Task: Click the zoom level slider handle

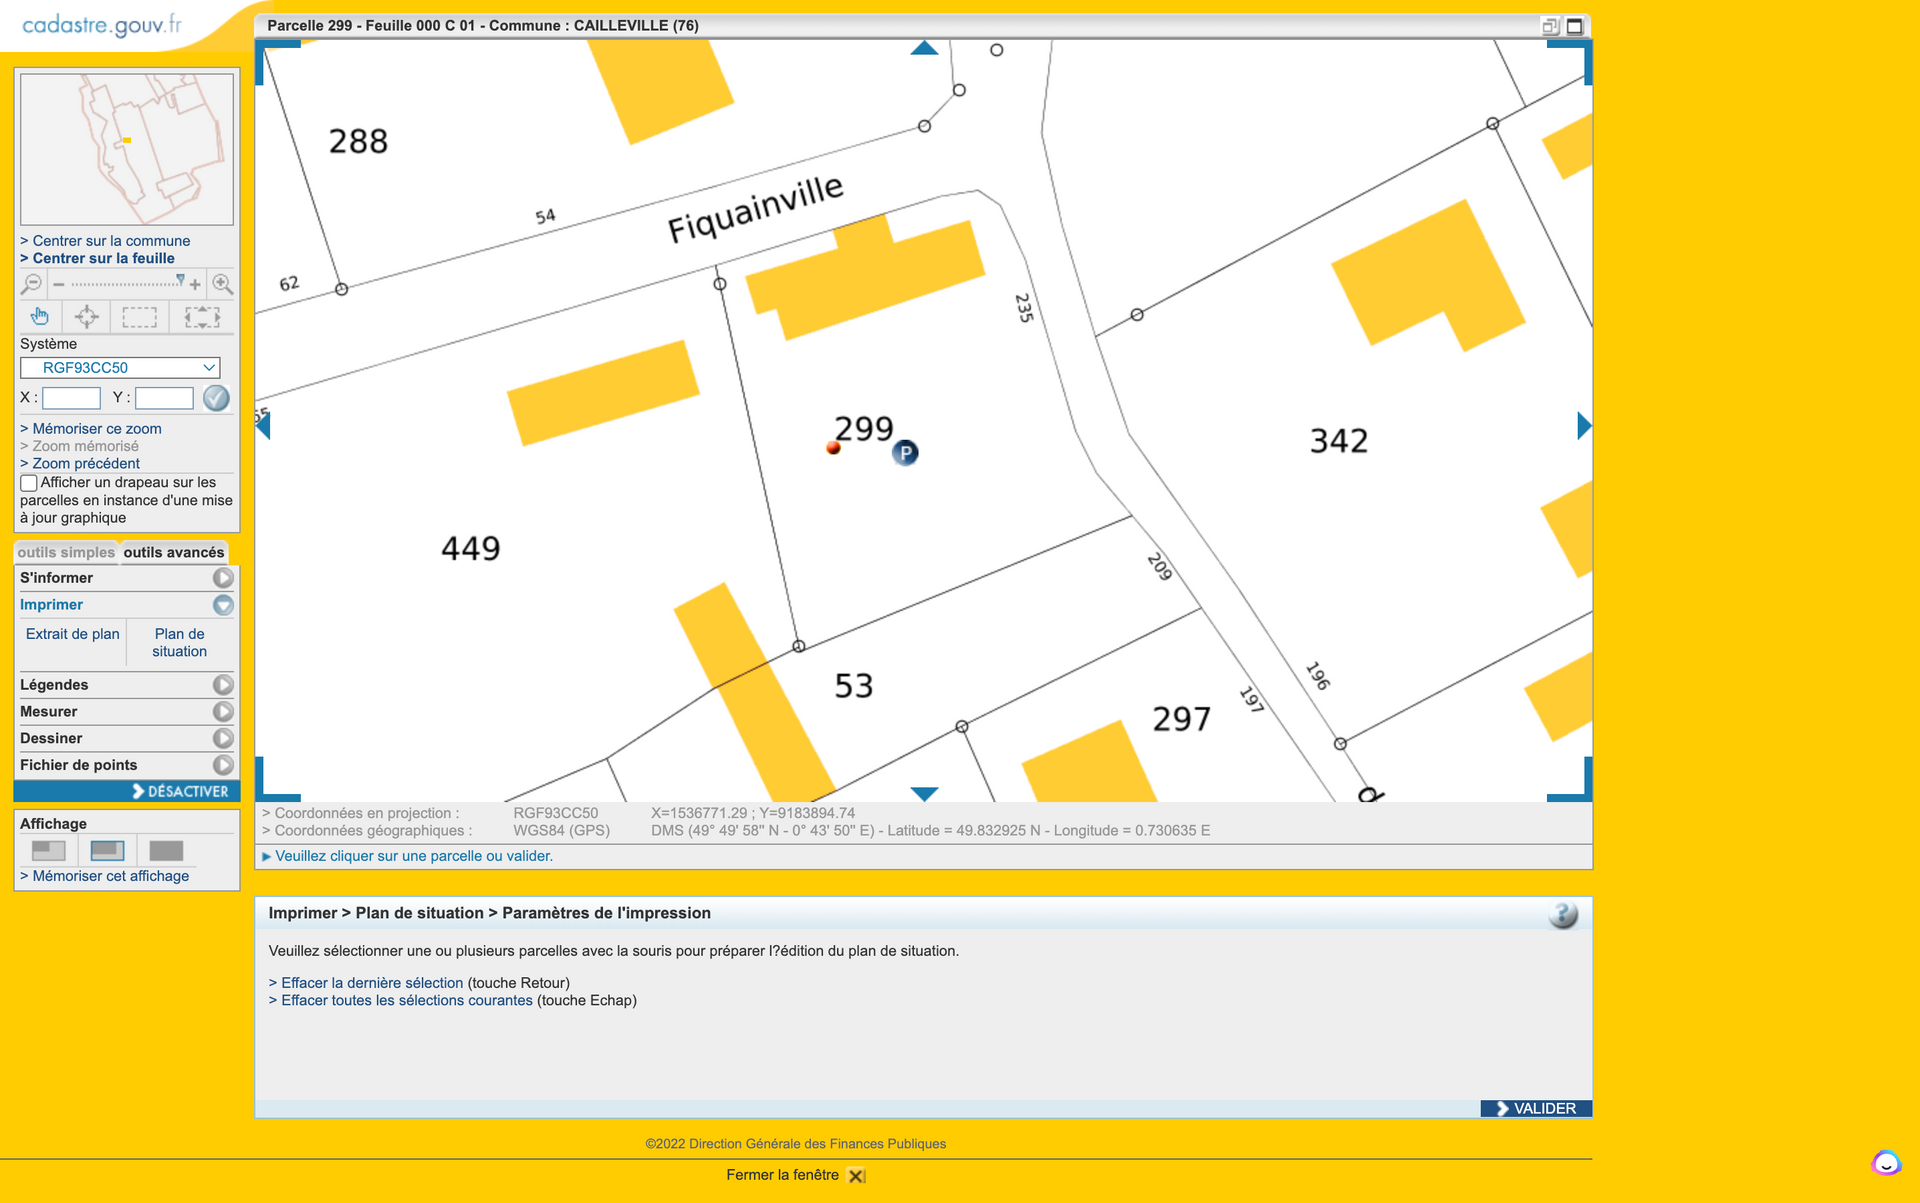Action: 180,280
